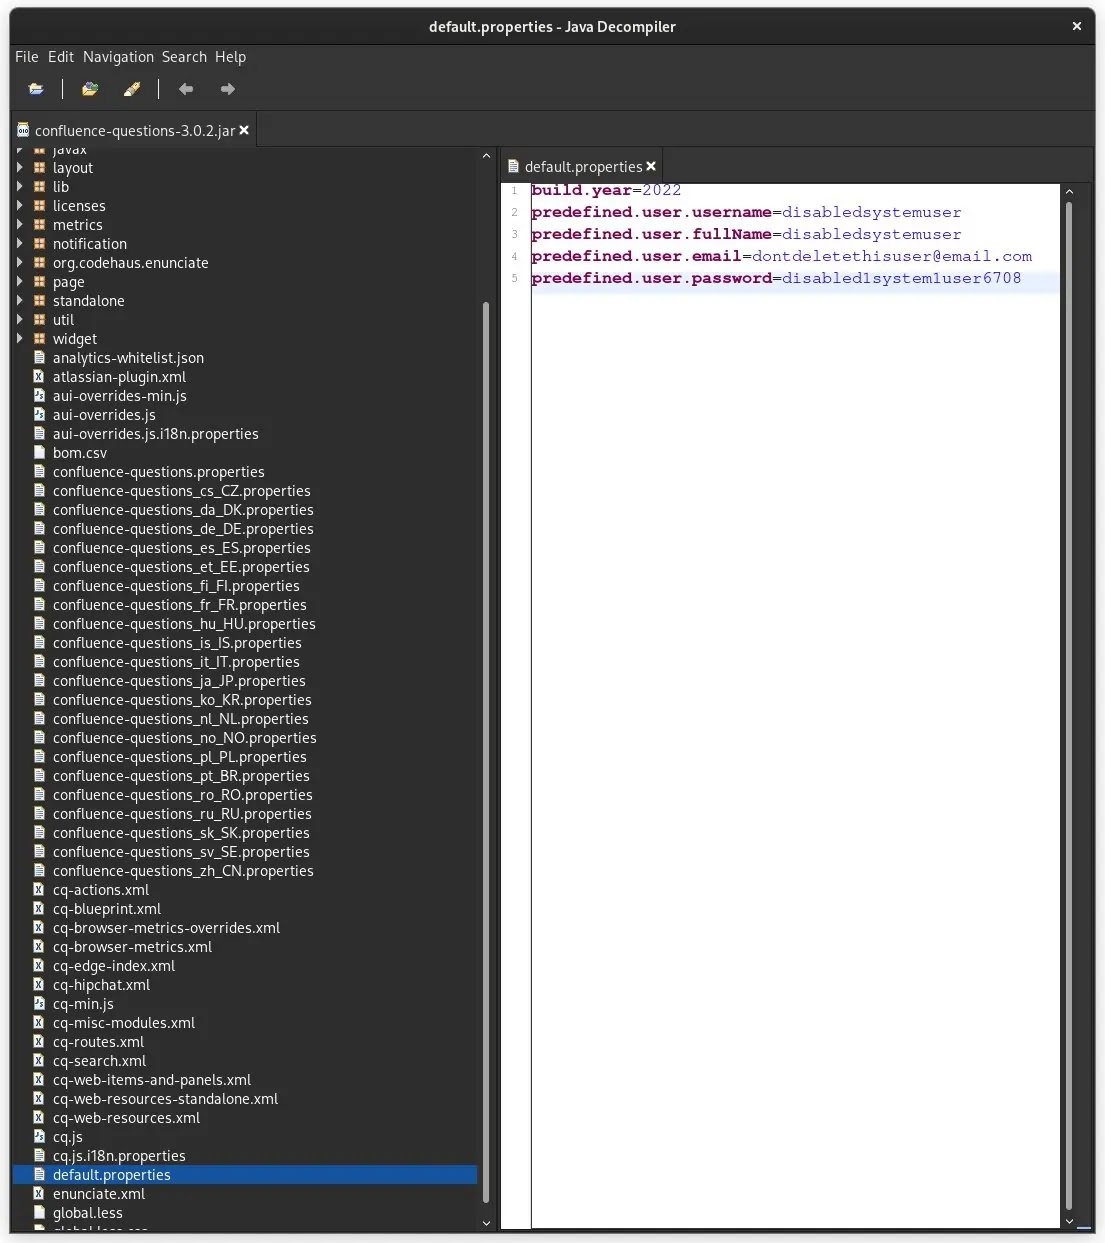Screen dimensions: 1105x1243
Task: Click the XML icon beside cq-actions.xml
Action: coord(40,890)
